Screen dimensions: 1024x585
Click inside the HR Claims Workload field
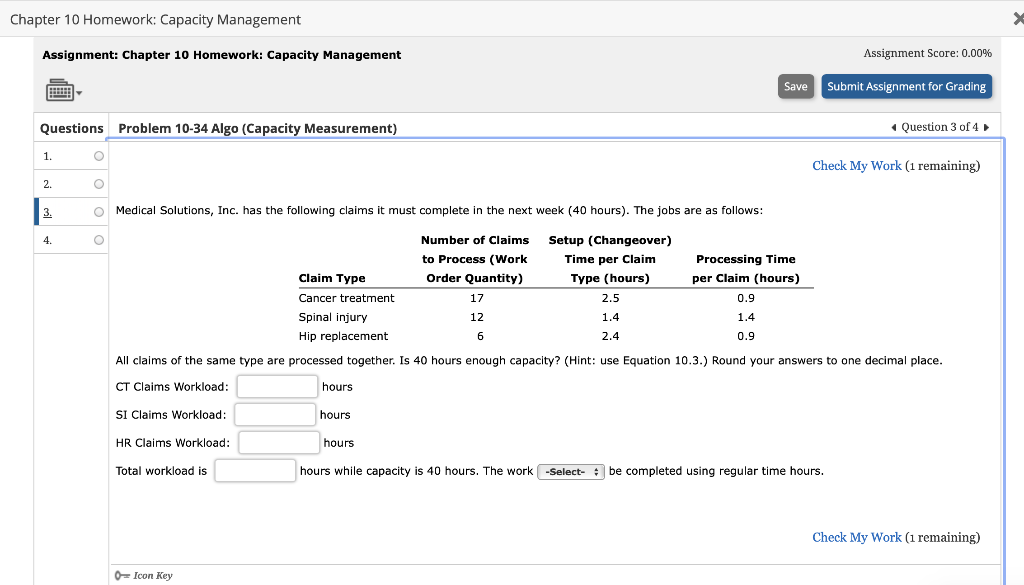(x=278, y=442)
